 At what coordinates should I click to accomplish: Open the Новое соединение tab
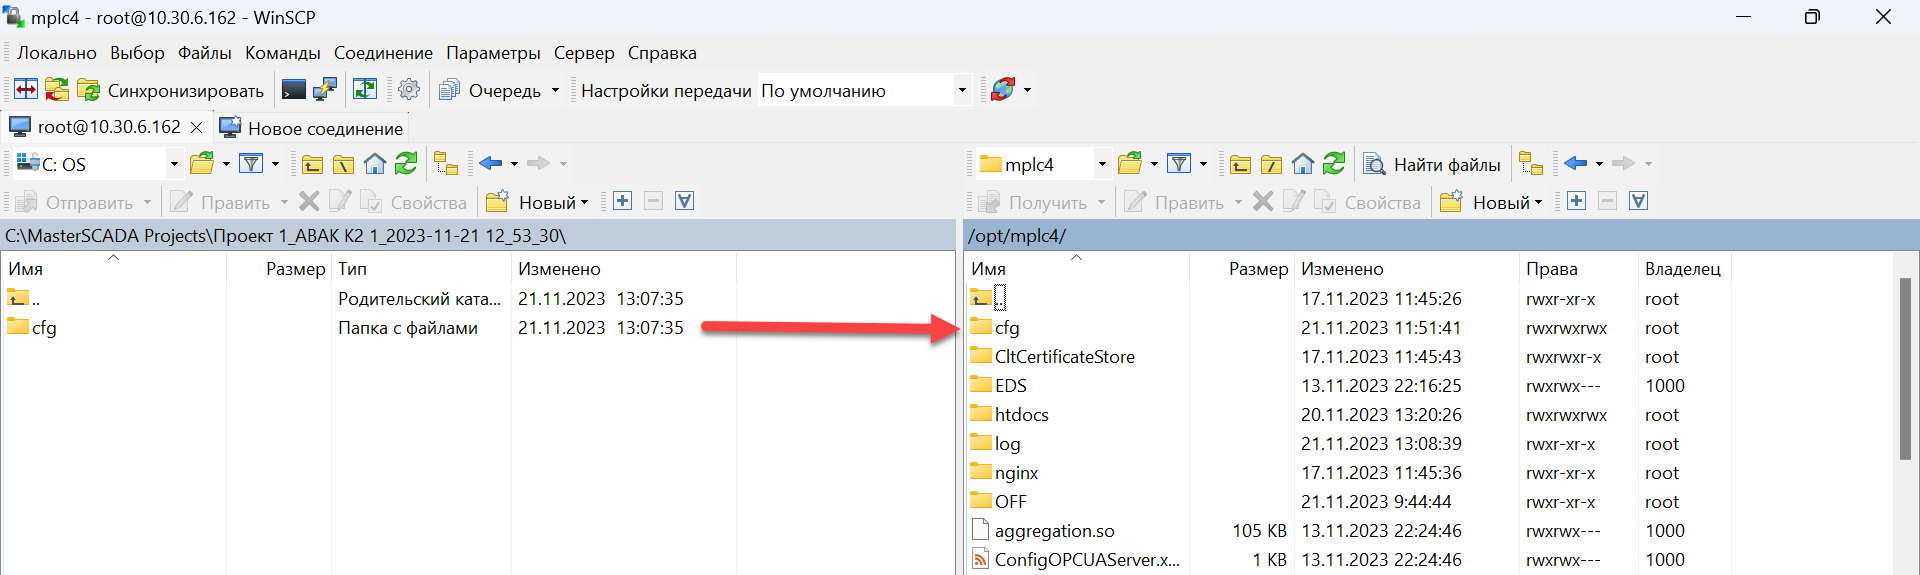point(311,128)
